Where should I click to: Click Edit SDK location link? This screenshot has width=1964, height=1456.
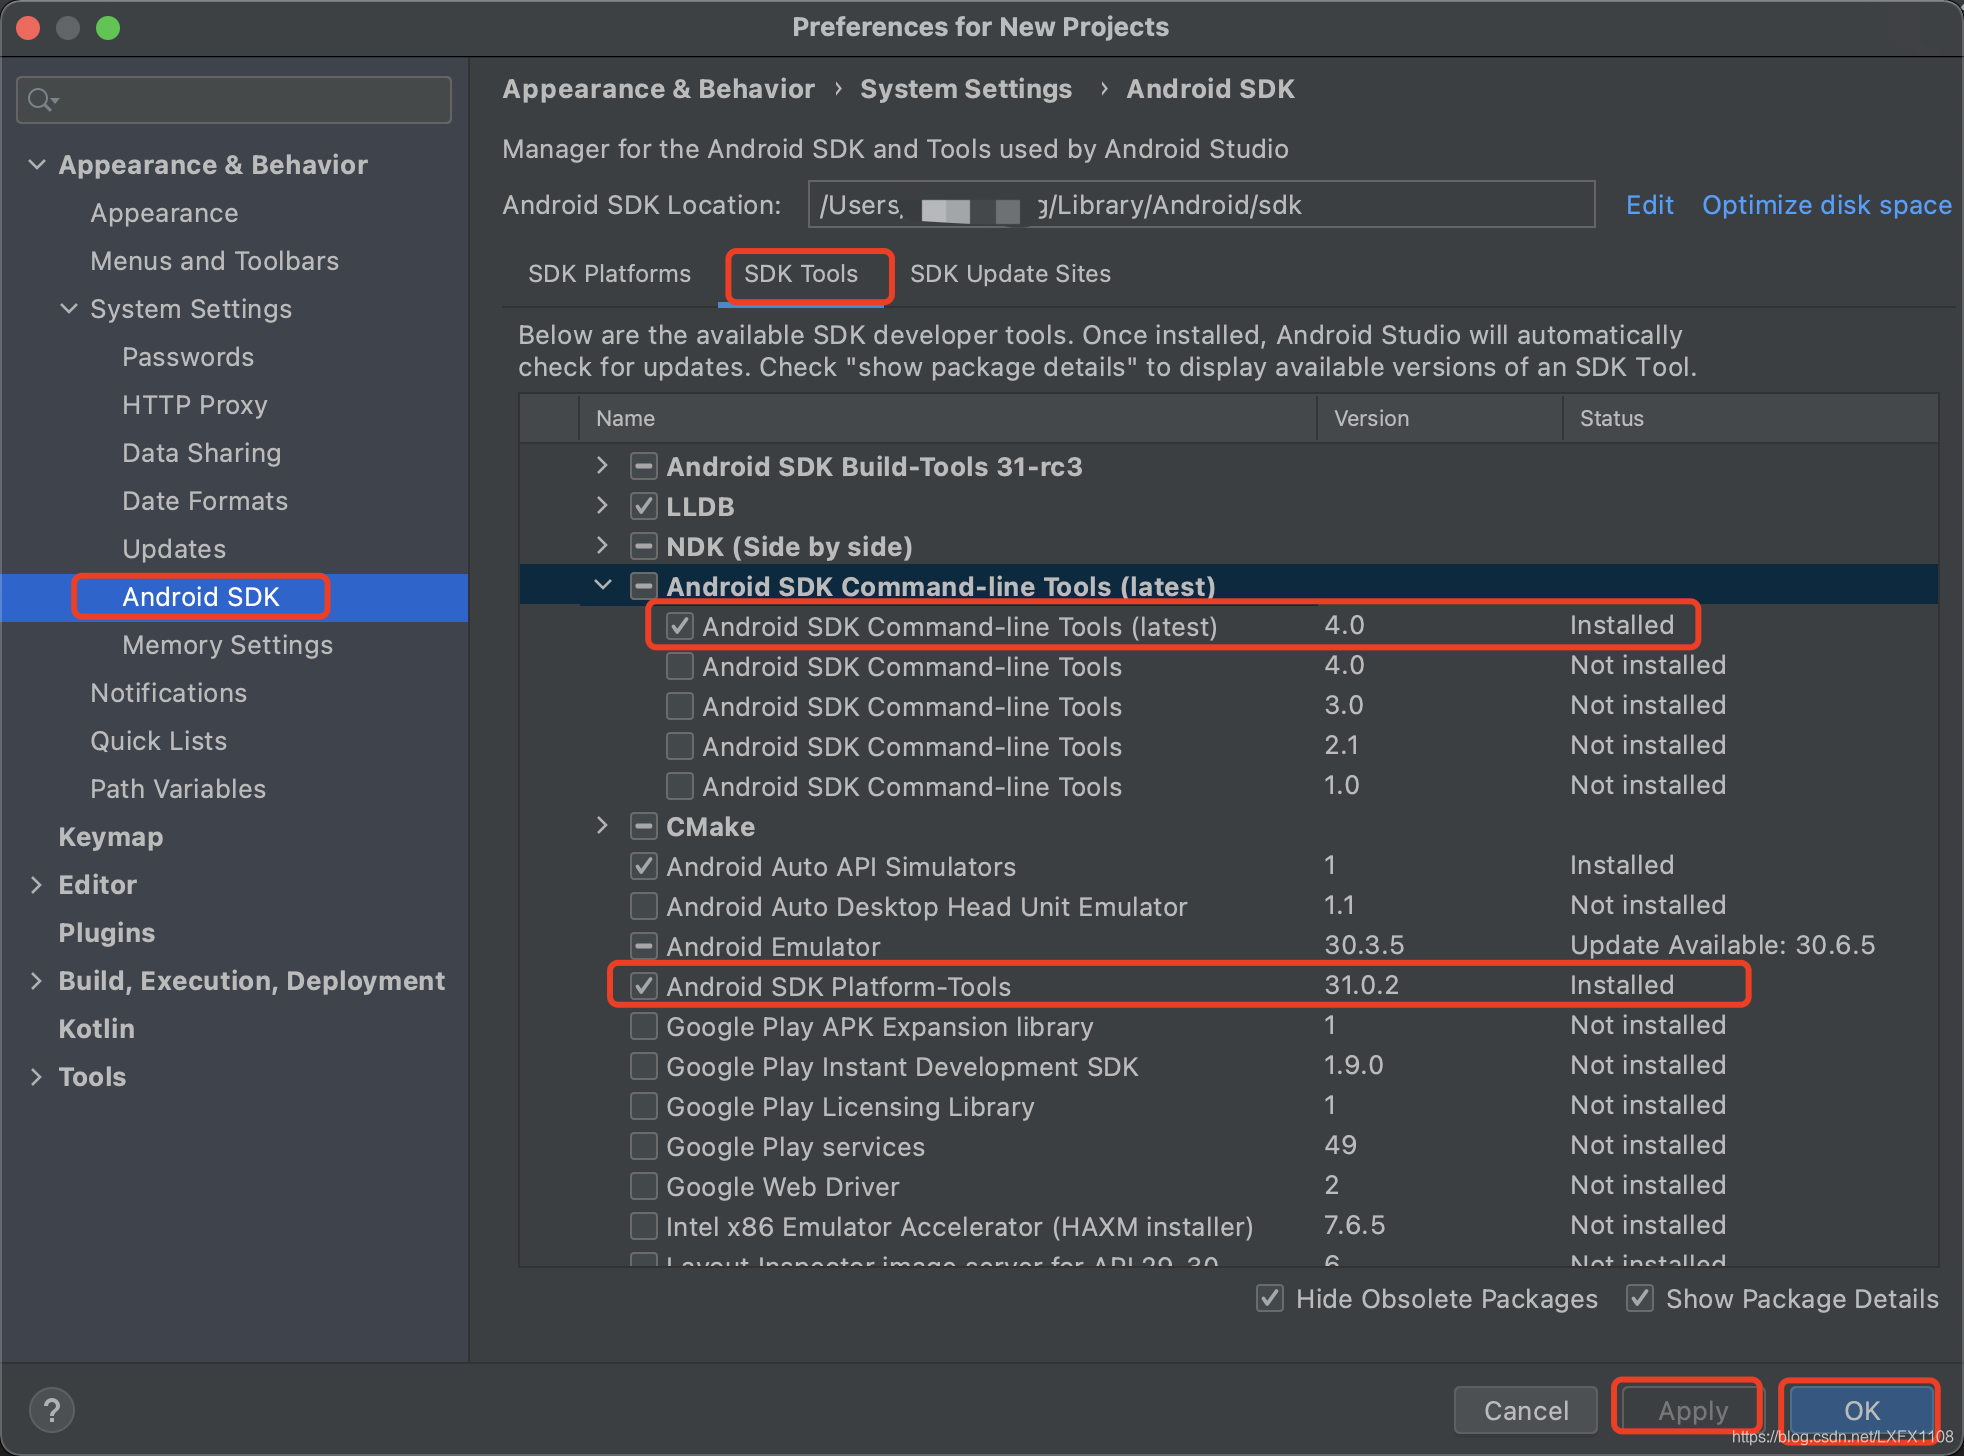[x=1649, y=205]
